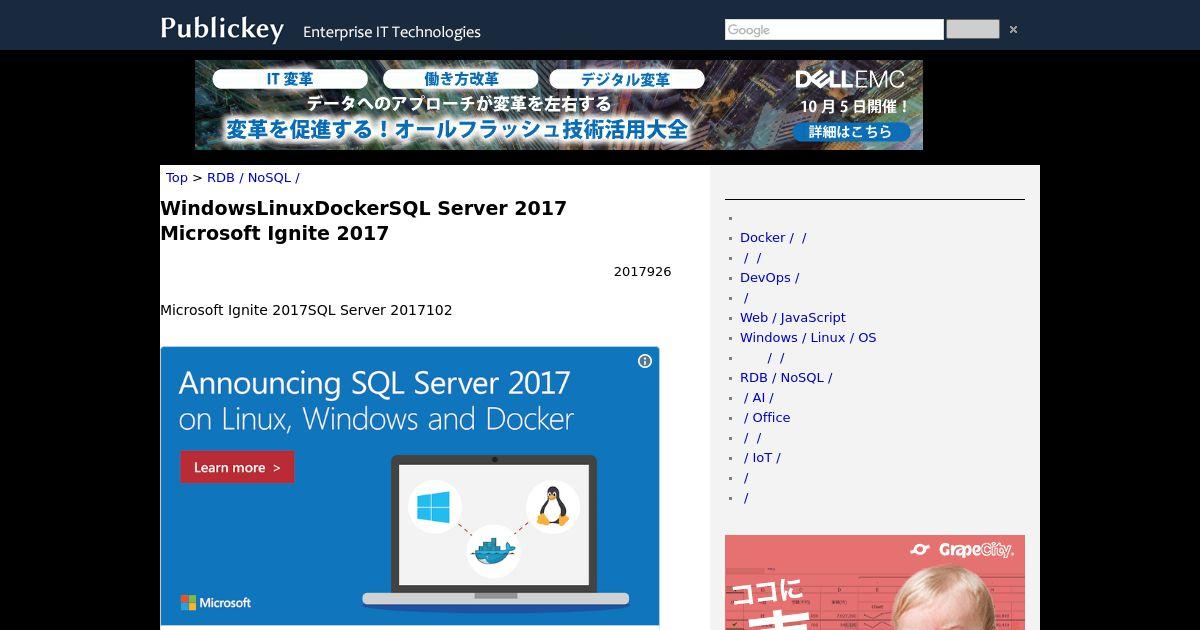1200x630 pixels.
Task: Click the Microsoft logo in the ad
Action: (x=216, y=603)
